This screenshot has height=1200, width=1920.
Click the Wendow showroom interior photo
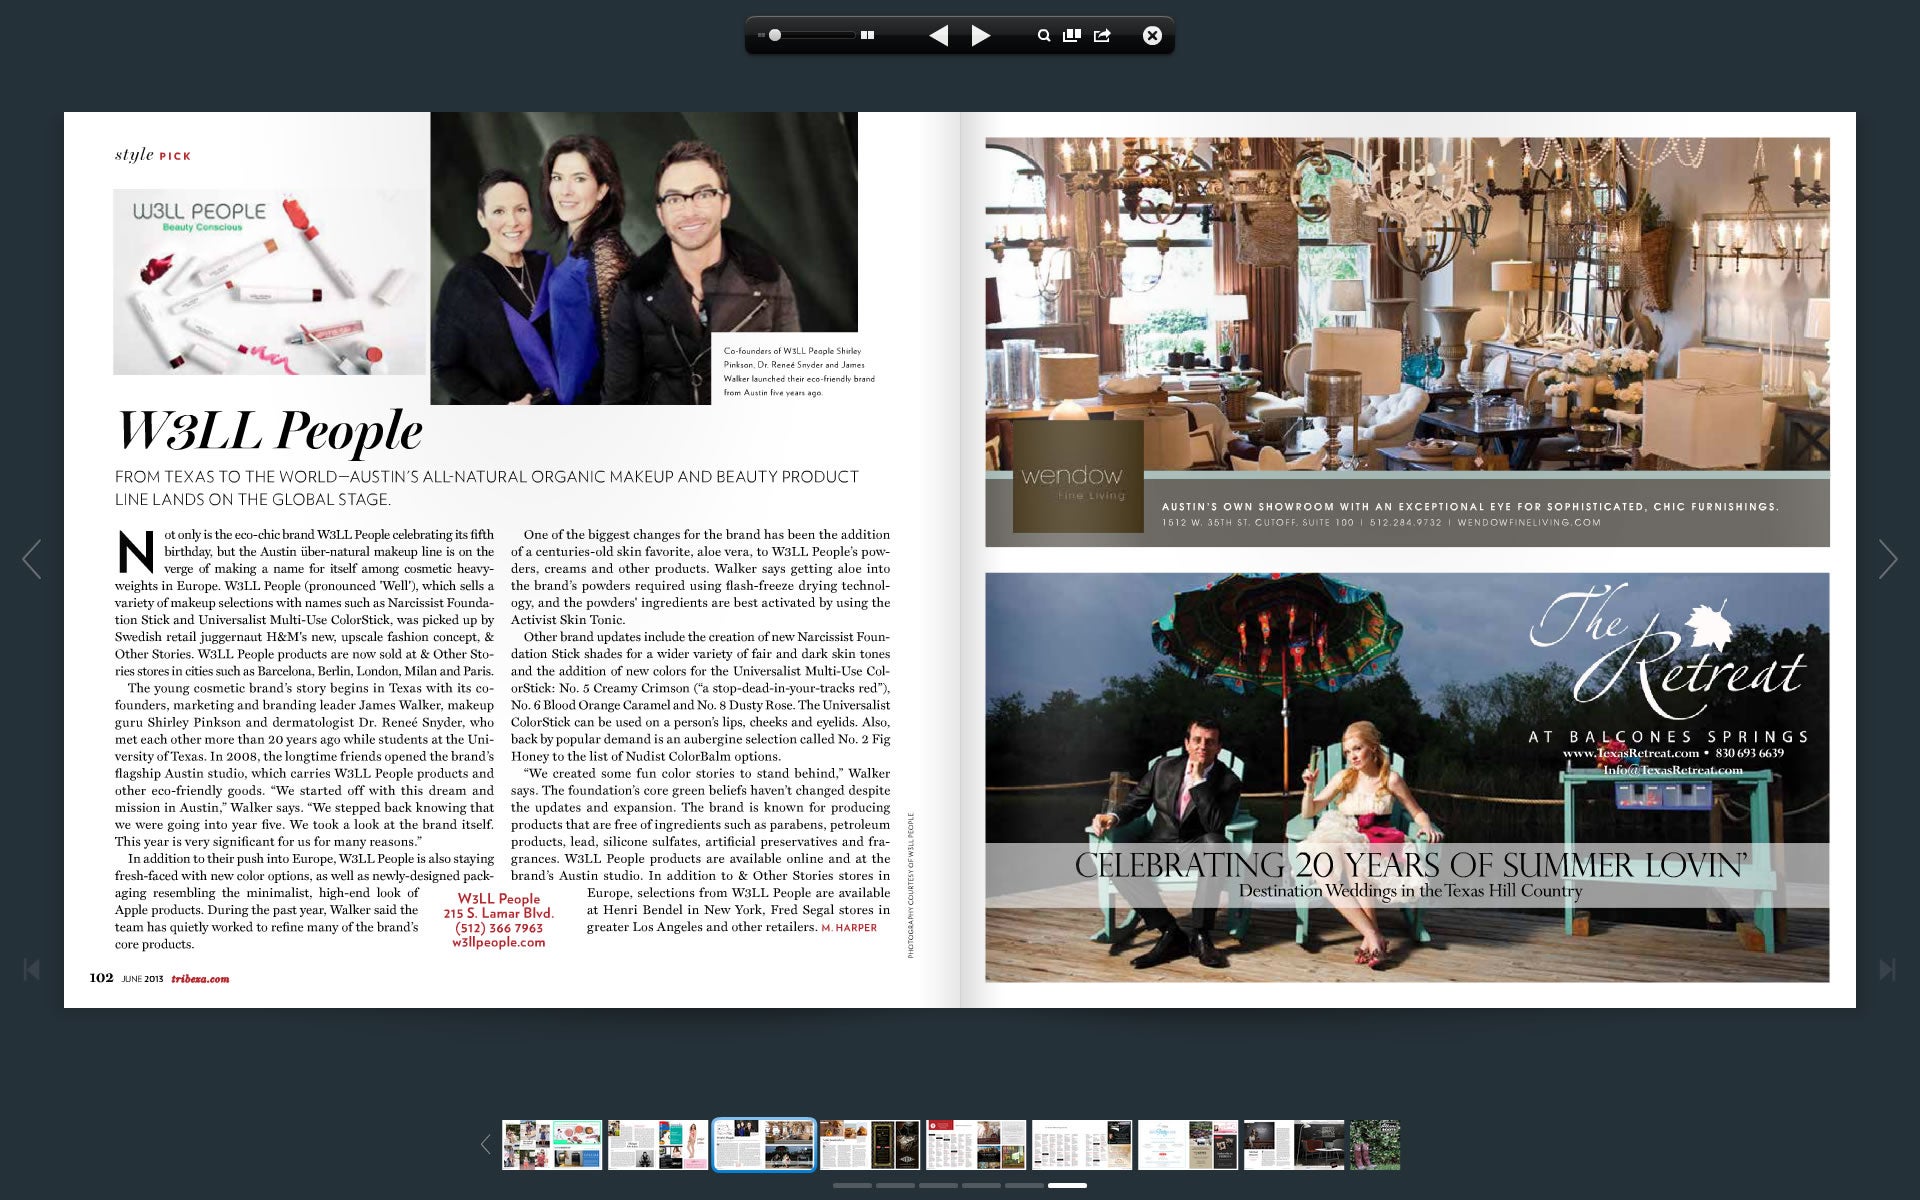point(1407,304)
